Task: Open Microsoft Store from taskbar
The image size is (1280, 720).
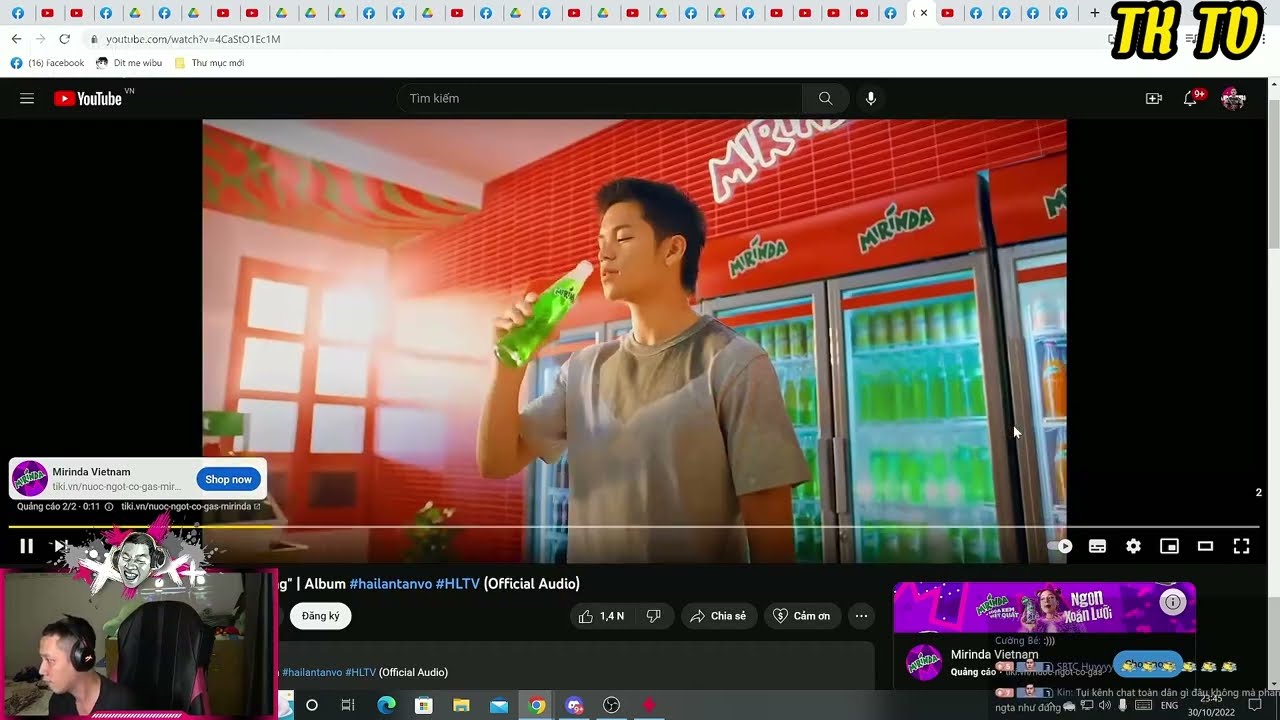Action: click(x=423, y=705)
